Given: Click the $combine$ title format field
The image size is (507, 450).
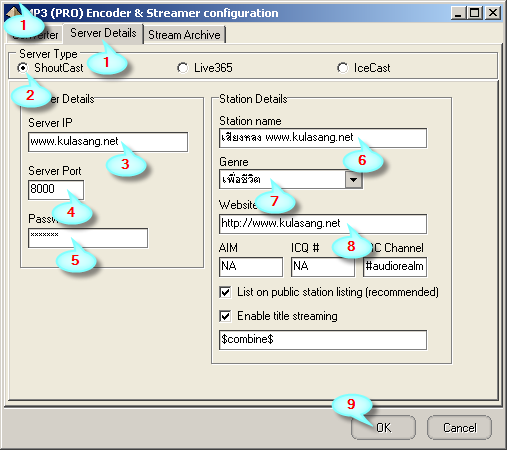Looking at the screenshot, I should [x=323, y=340].
